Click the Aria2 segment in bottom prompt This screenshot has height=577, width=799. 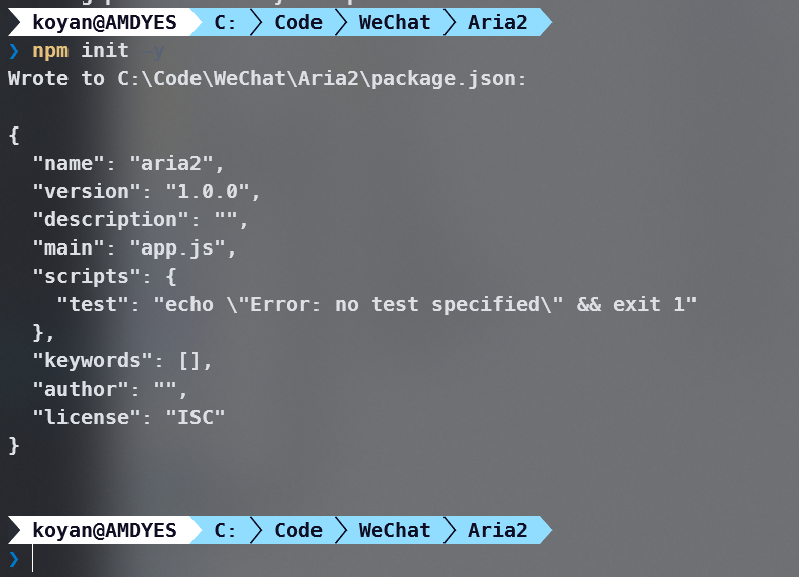498,530
